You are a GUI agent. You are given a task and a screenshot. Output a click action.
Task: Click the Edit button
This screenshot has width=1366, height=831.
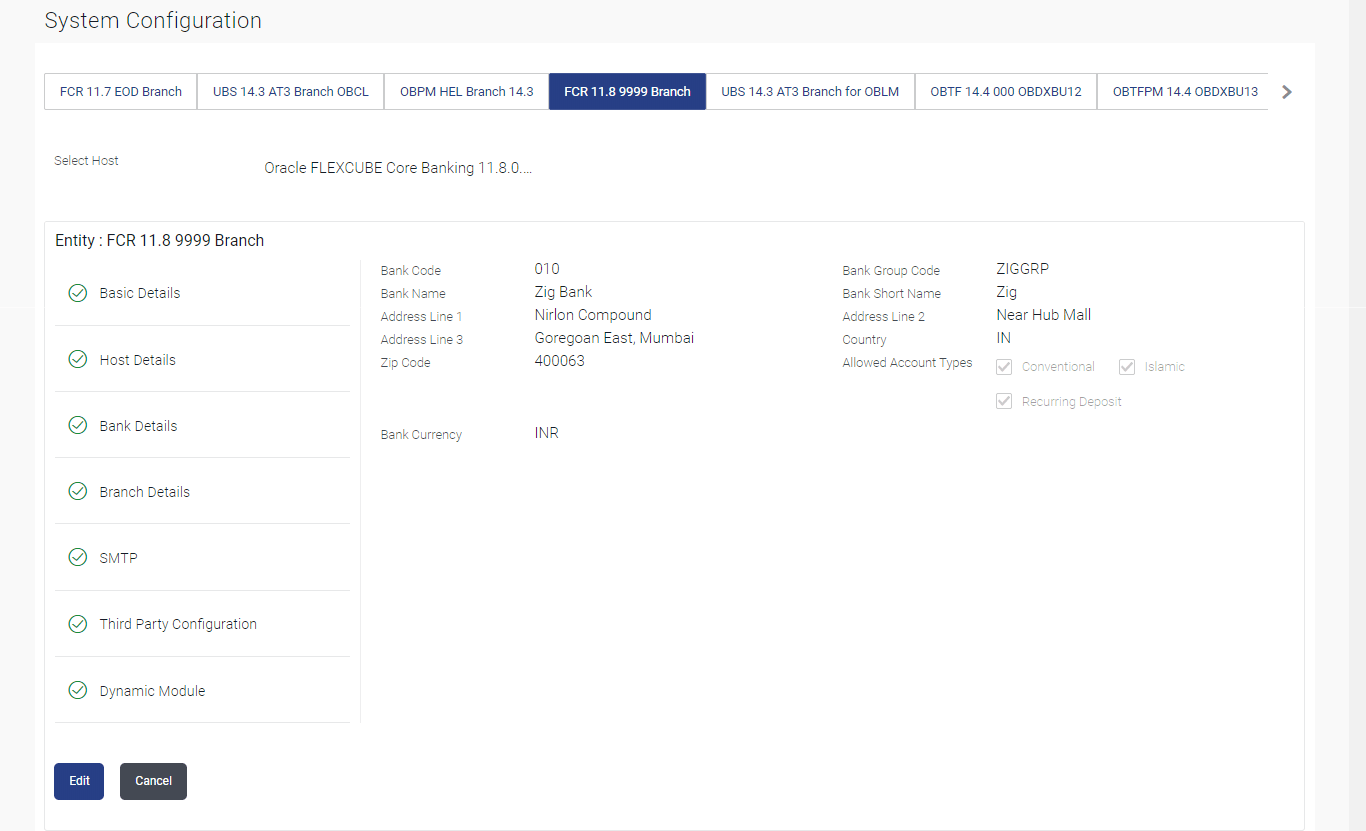79,781
